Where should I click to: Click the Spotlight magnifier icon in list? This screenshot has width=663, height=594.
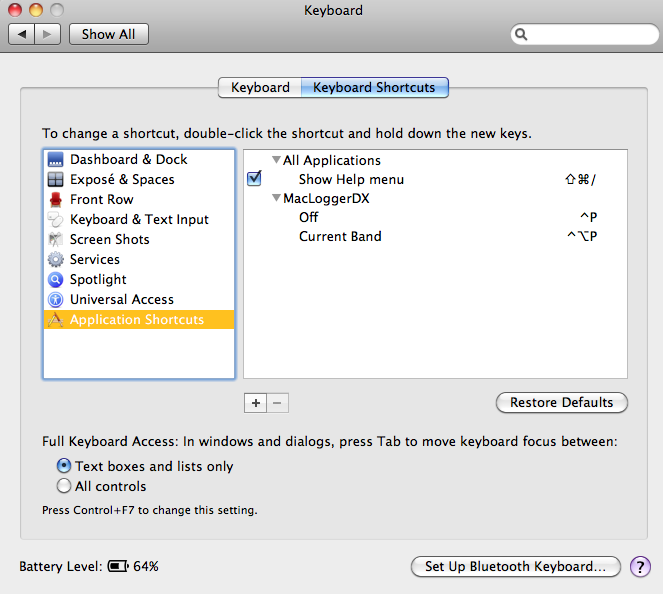coord(55,279)
